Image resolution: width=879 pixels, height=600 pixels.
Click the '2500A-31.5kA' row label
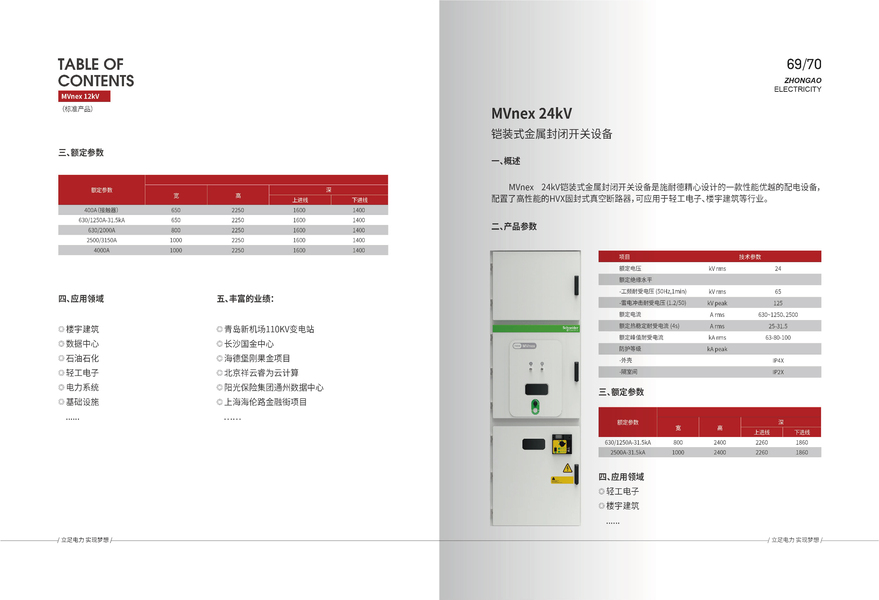628,452
